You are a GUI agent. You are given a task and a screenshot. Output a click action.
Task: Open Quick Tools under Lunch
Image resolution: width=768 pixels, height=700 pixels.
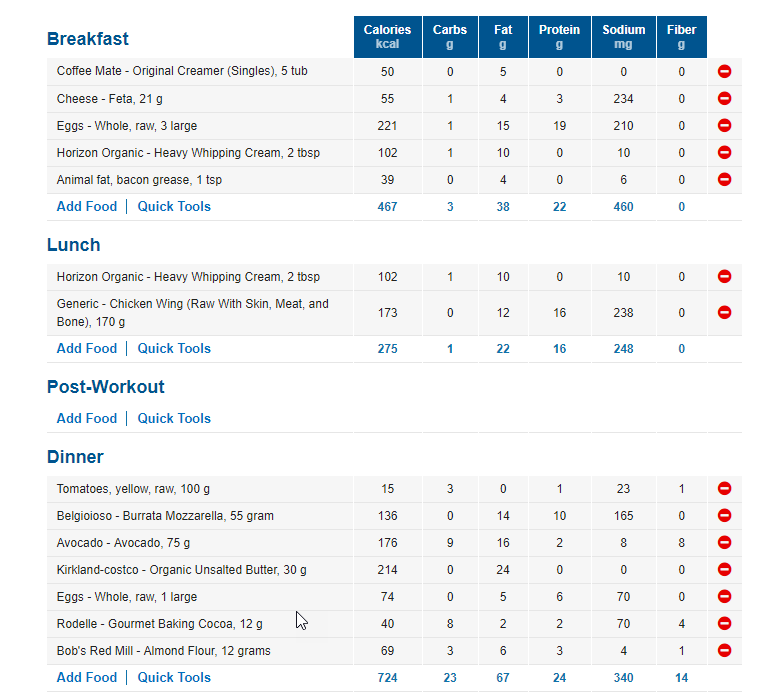(x=174, y=349)
